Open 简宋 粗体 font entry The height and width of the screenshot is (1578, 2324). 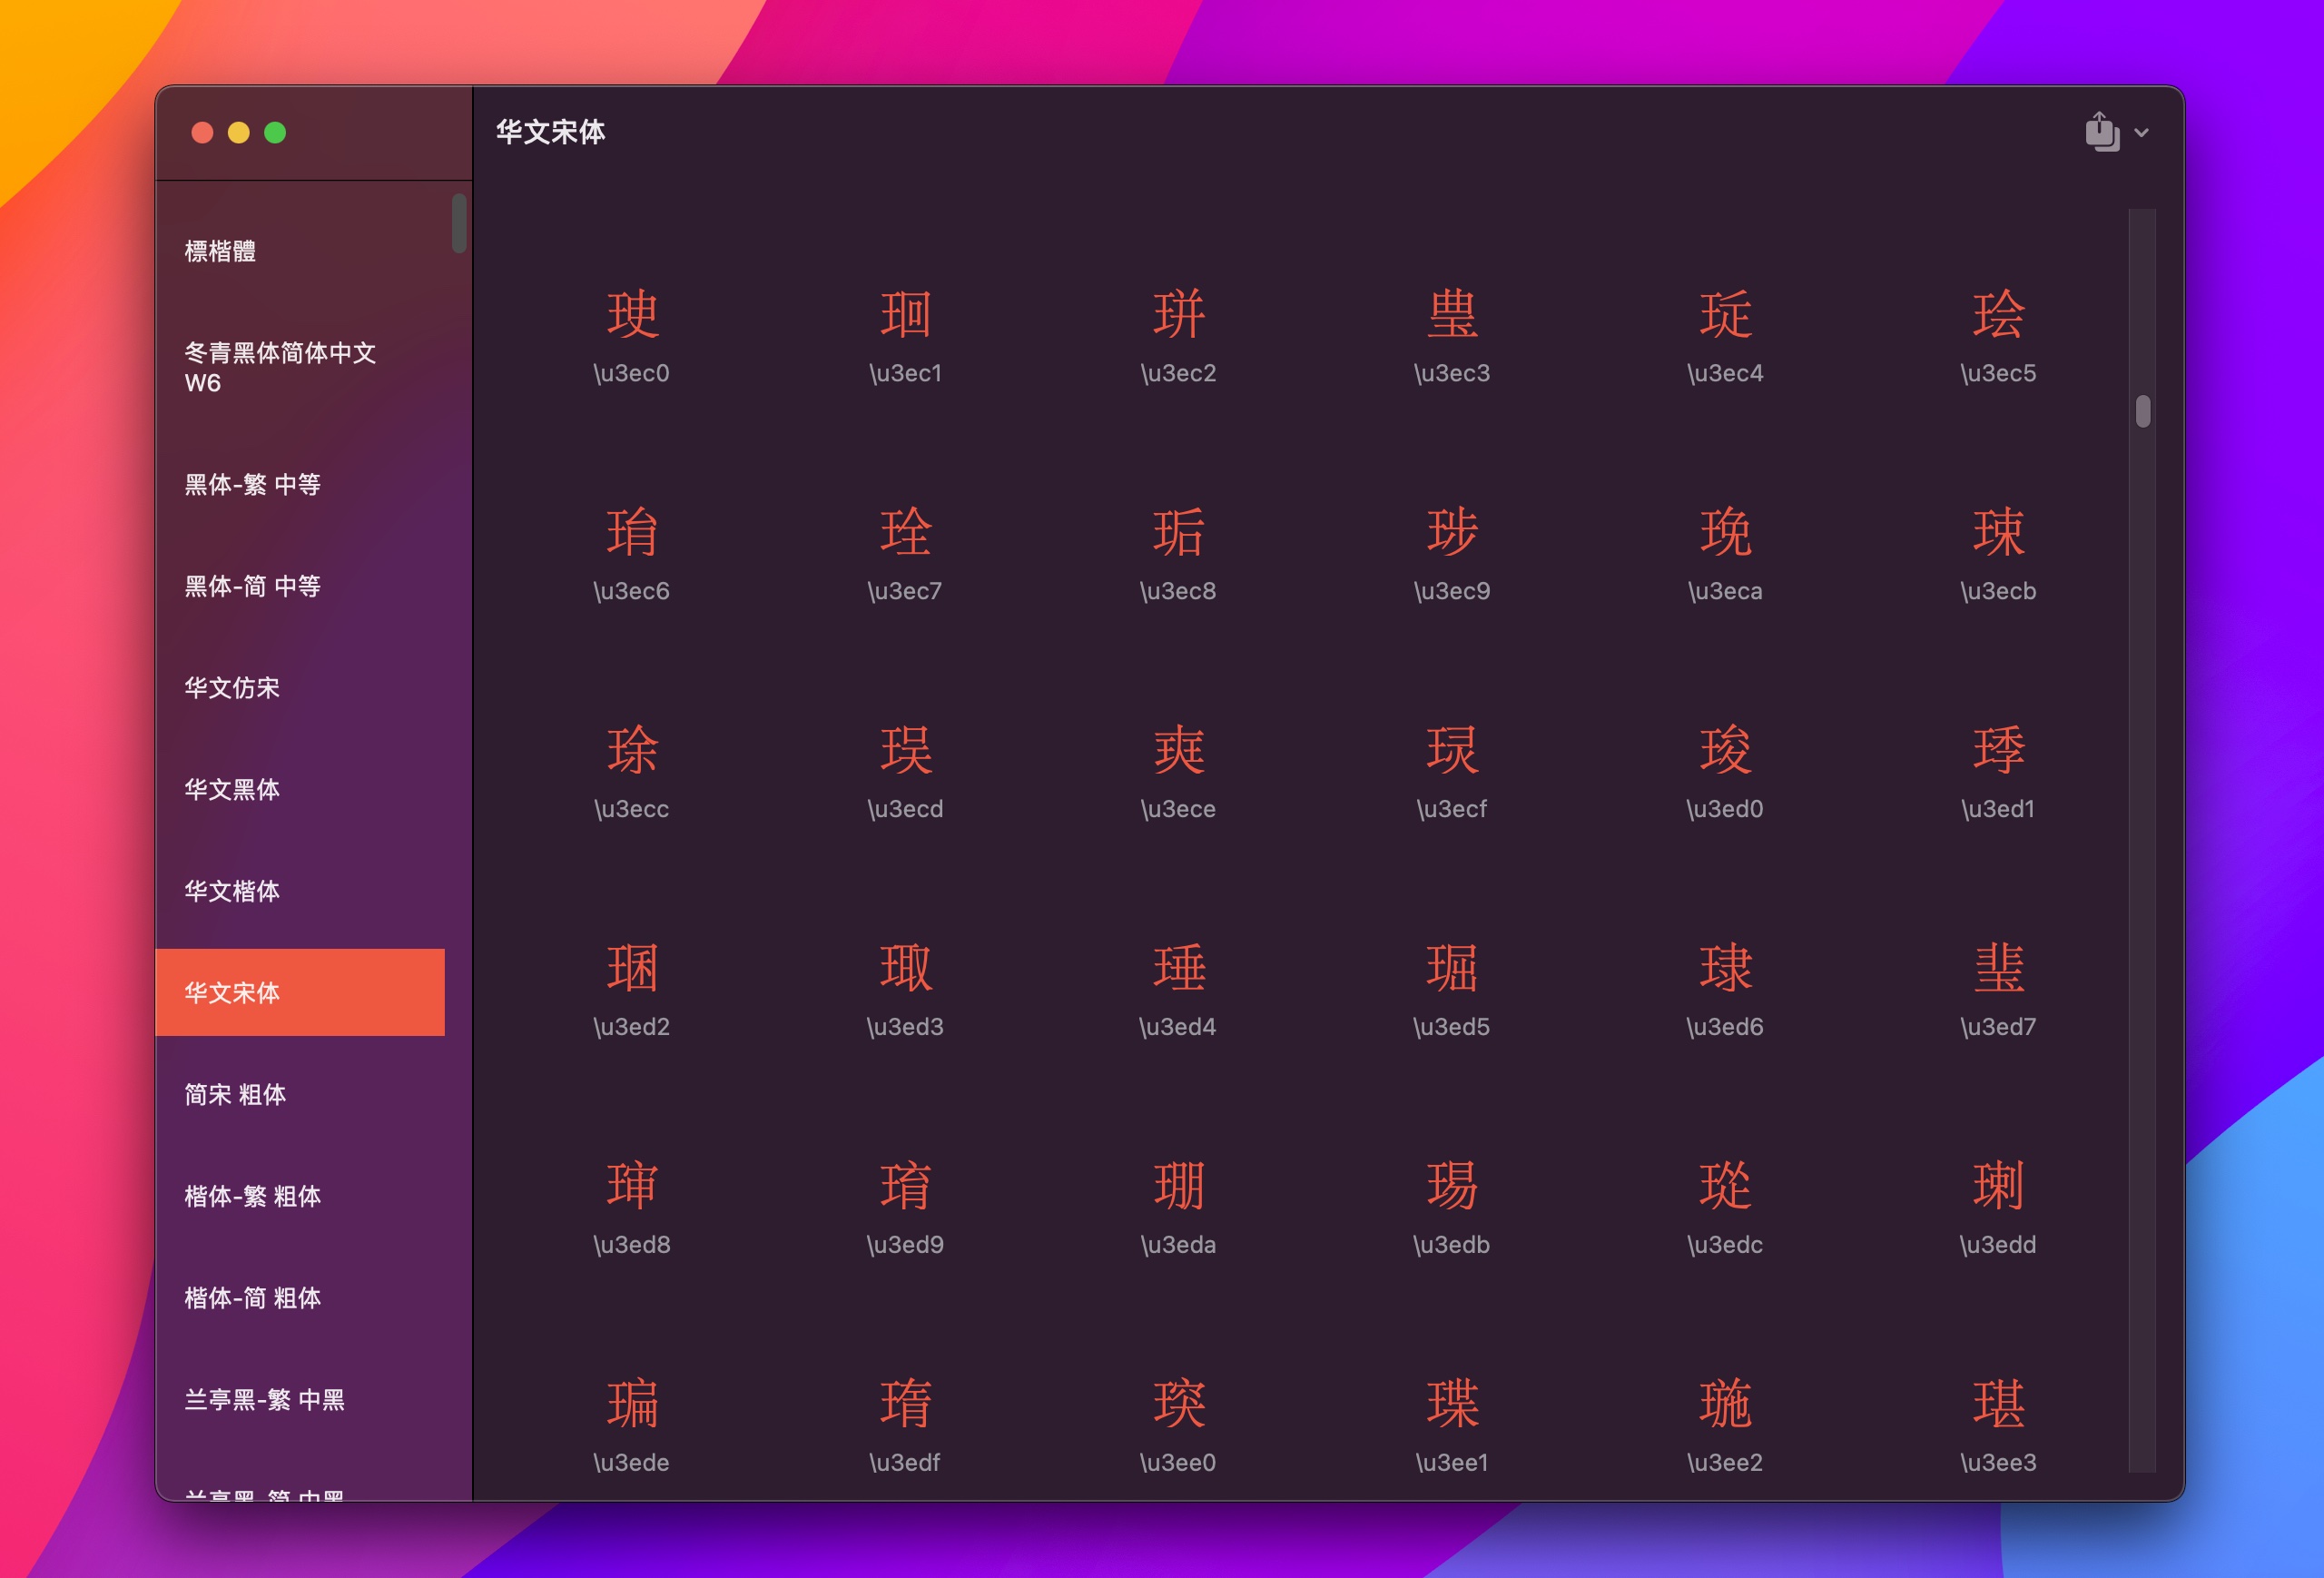point(235,1095)
